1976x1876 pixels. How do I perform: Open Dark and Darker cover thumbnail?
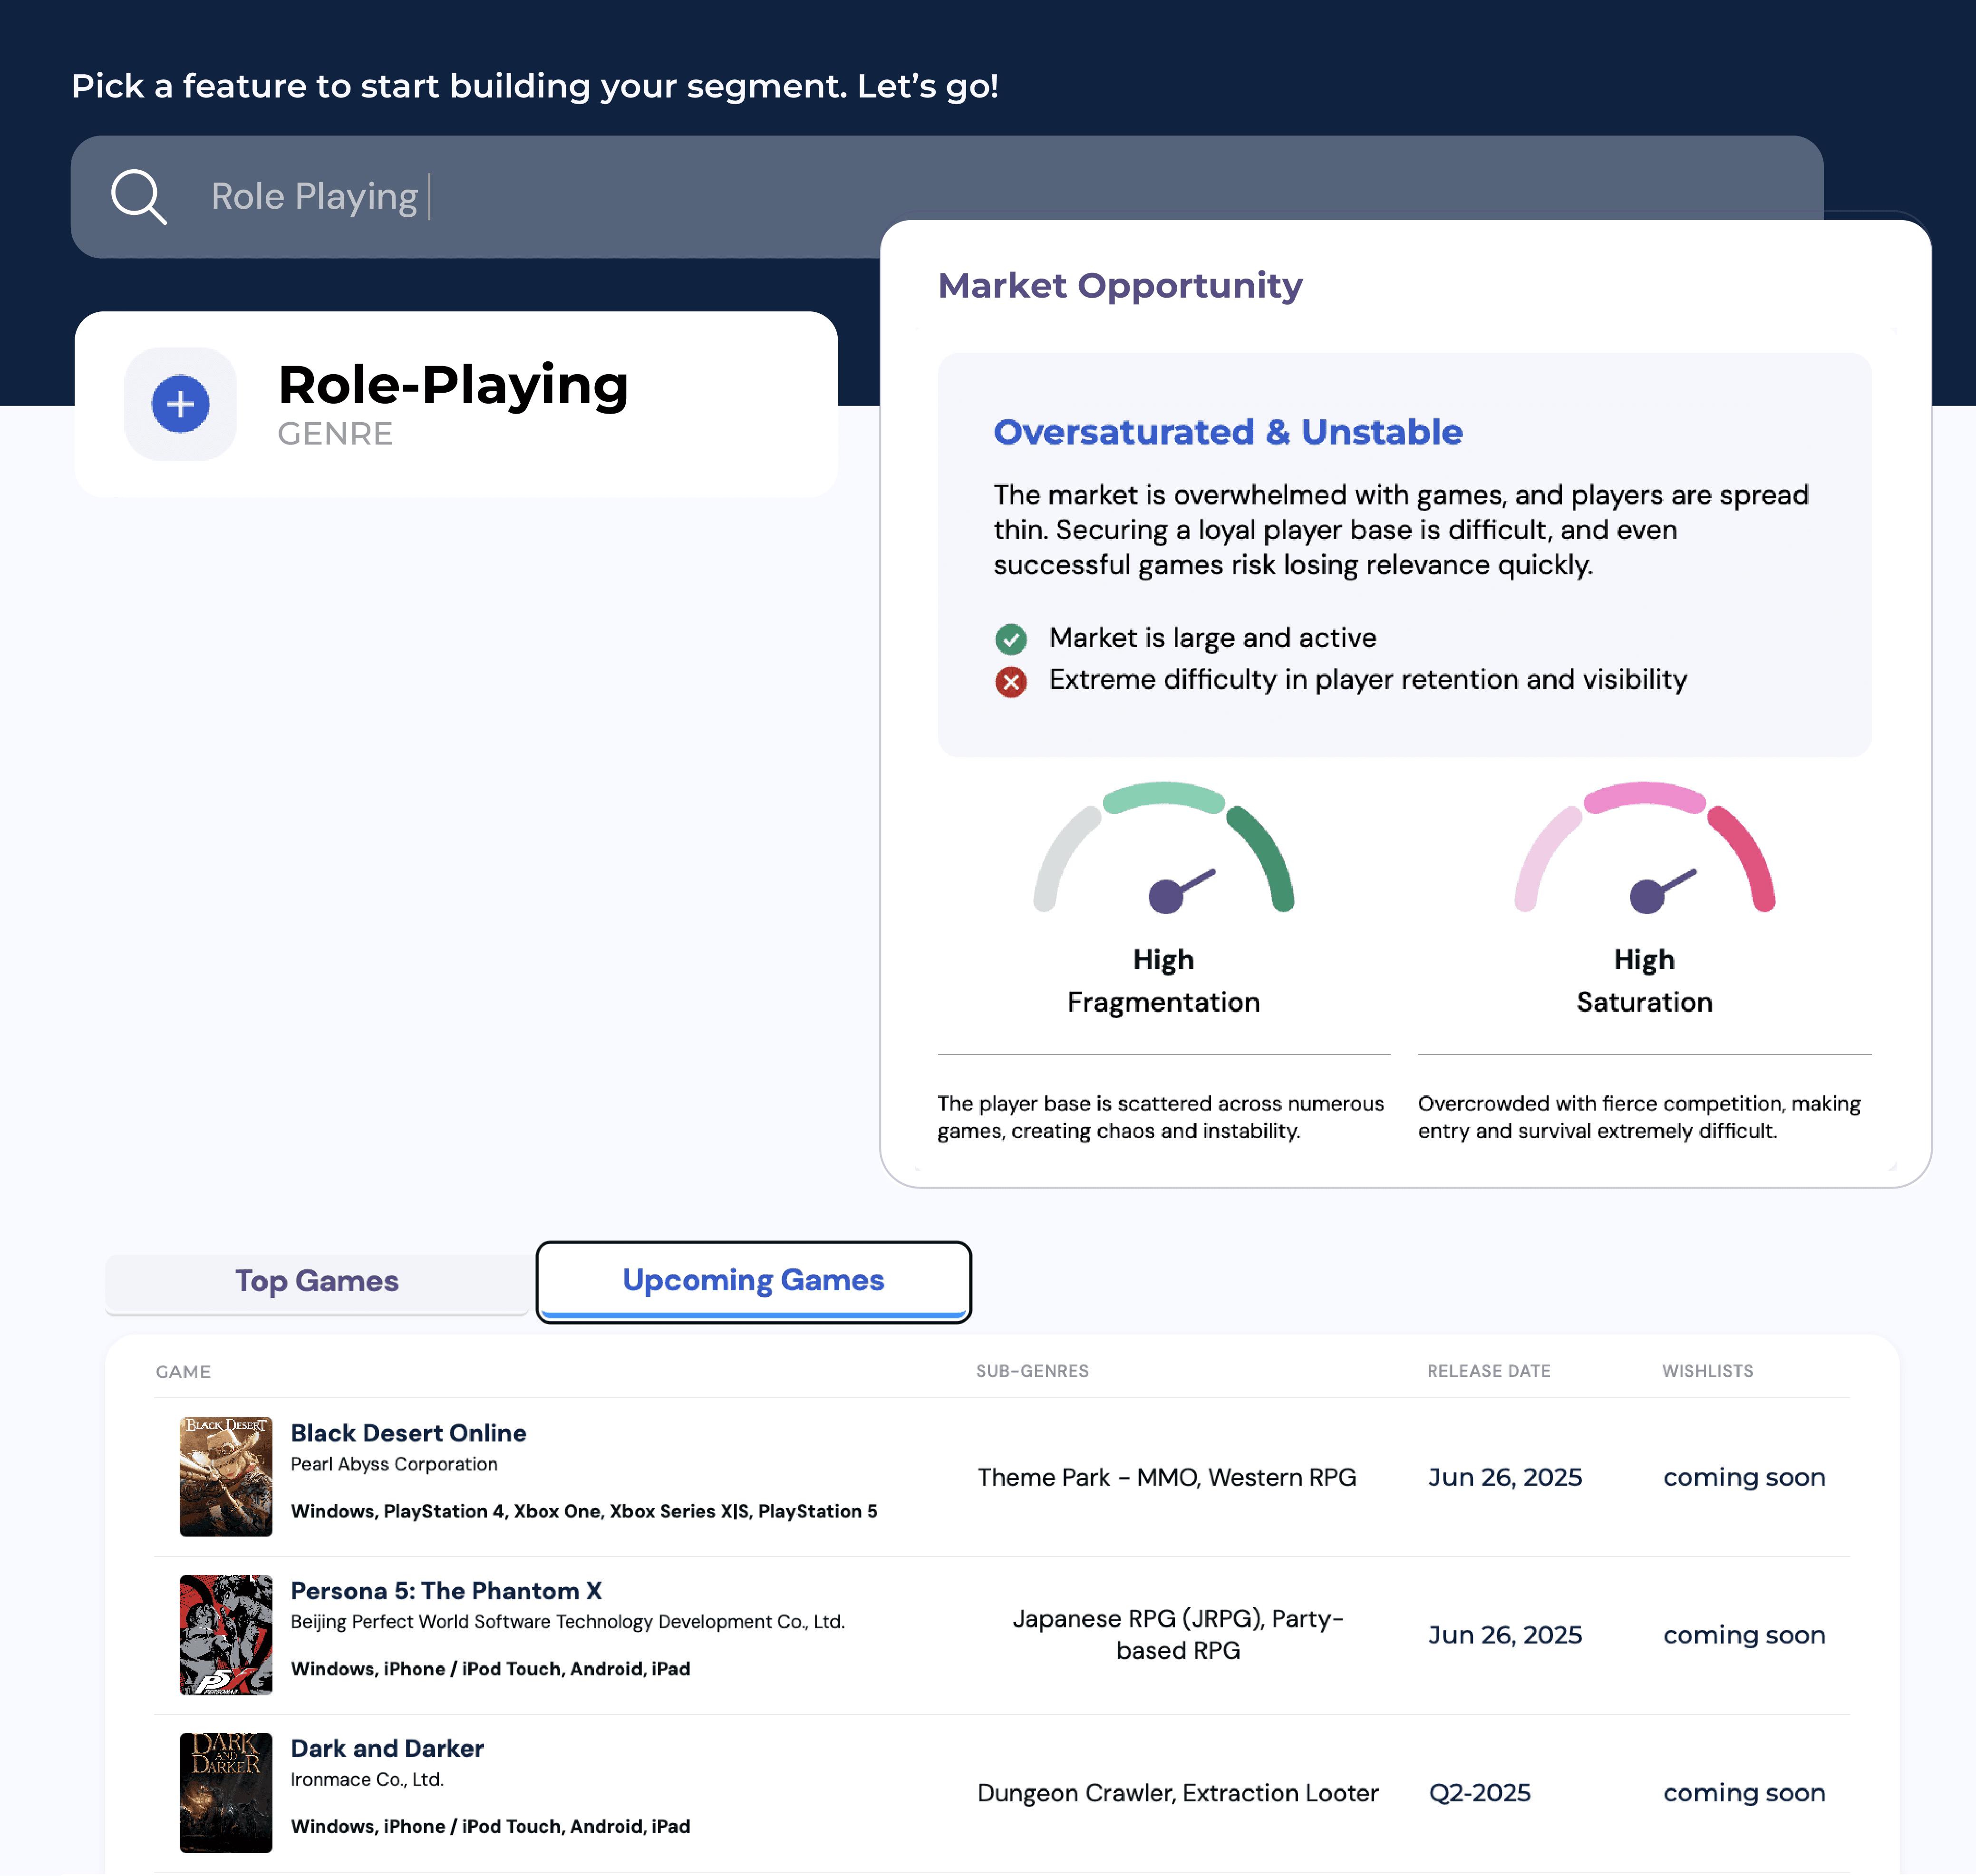225,1792
